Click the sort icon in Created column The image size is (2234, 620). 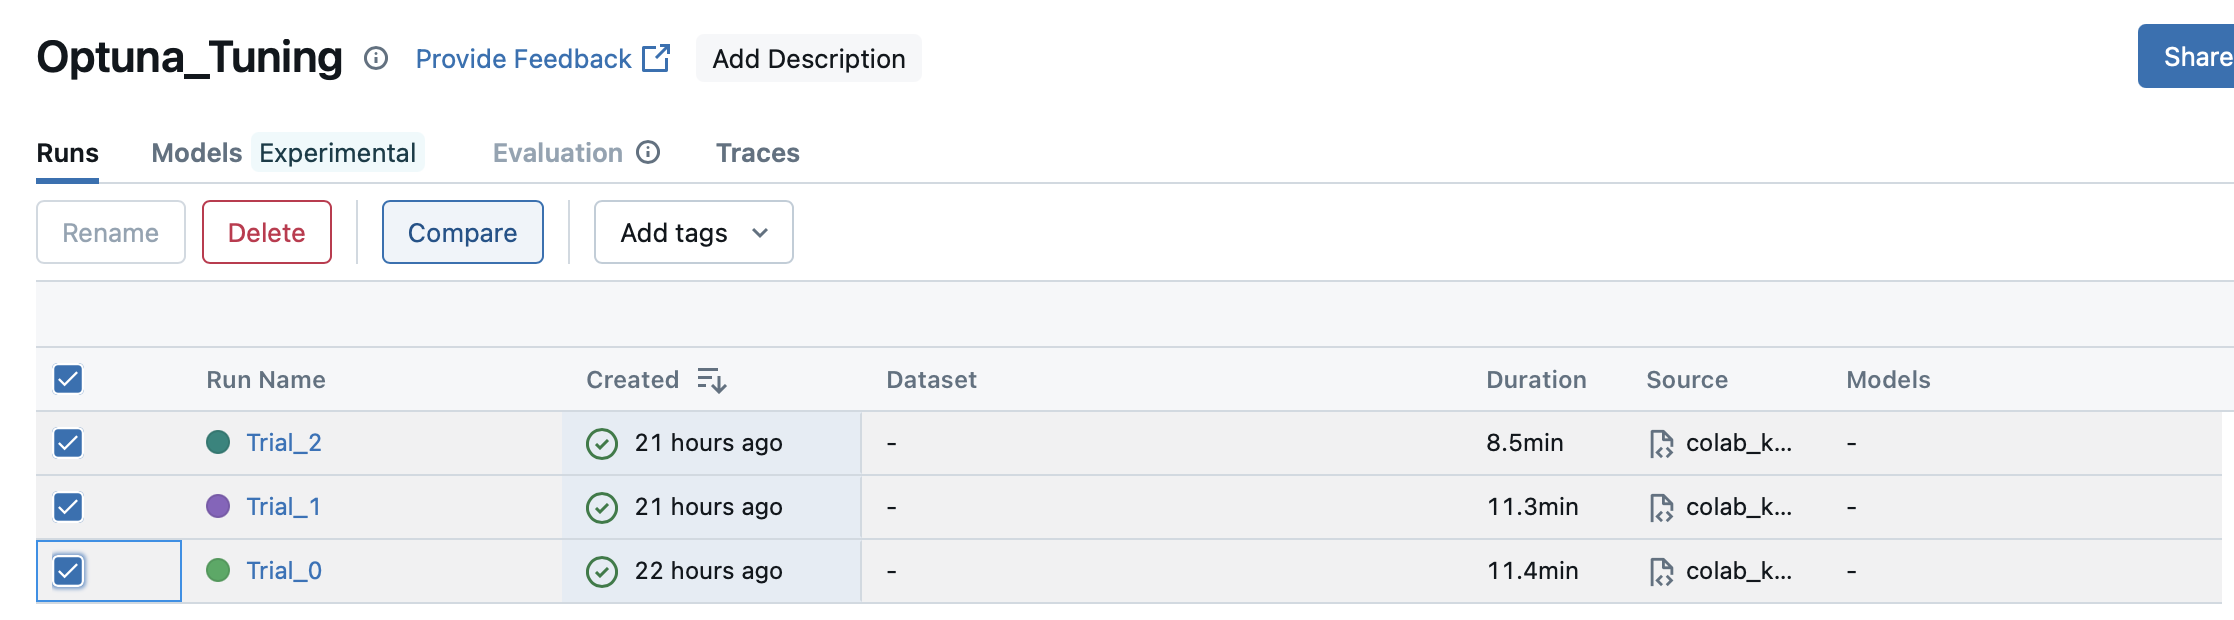(711, 380)
